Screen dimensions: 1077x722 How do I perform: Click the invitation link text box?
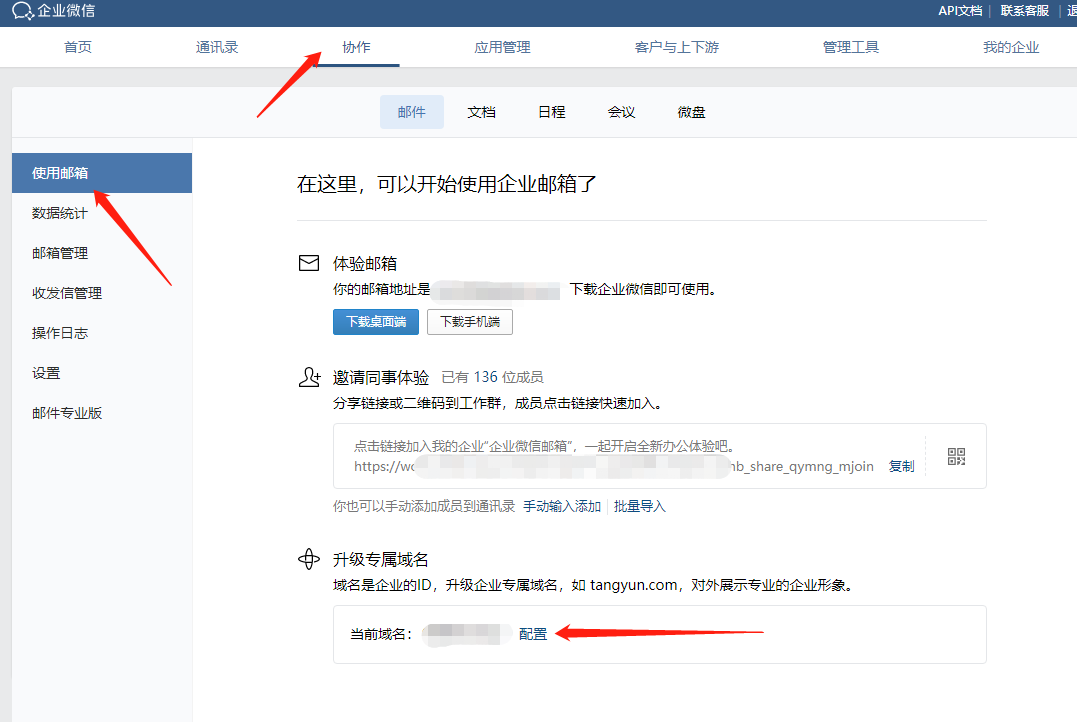click(x=620, y=456)
